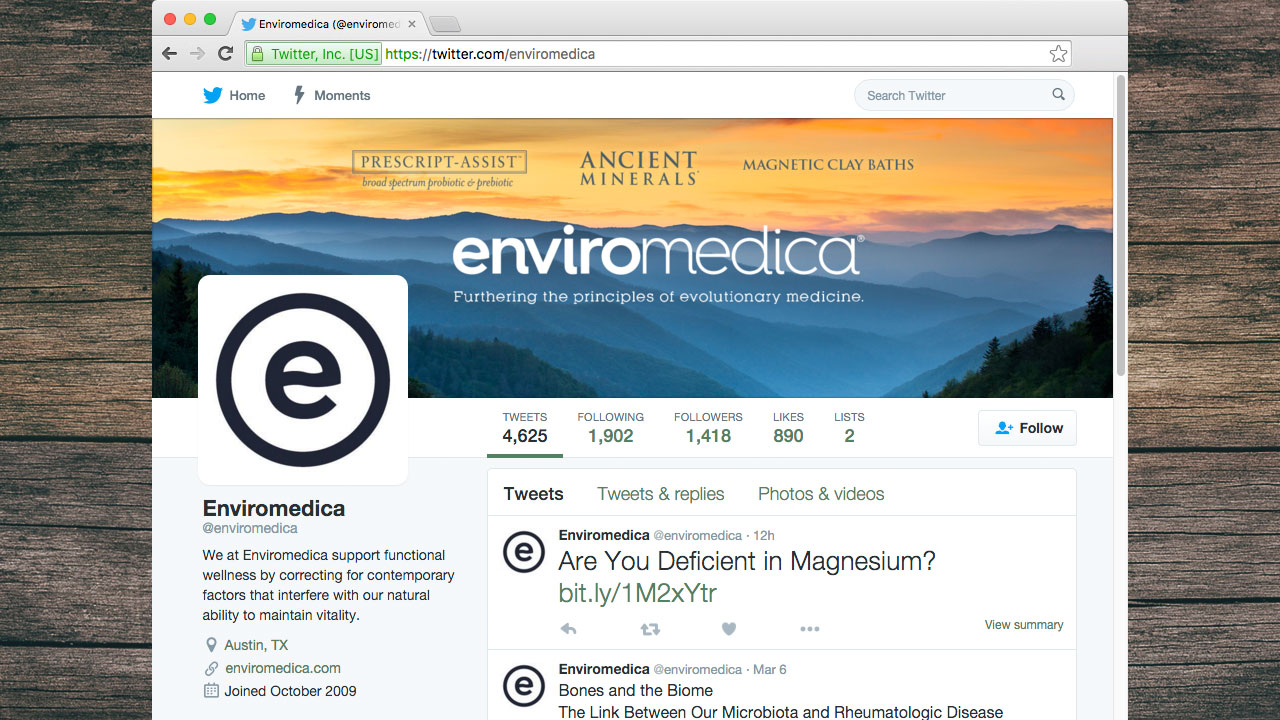Open the Moments page
Viewport: 1280px width, 720px height.
331,96
